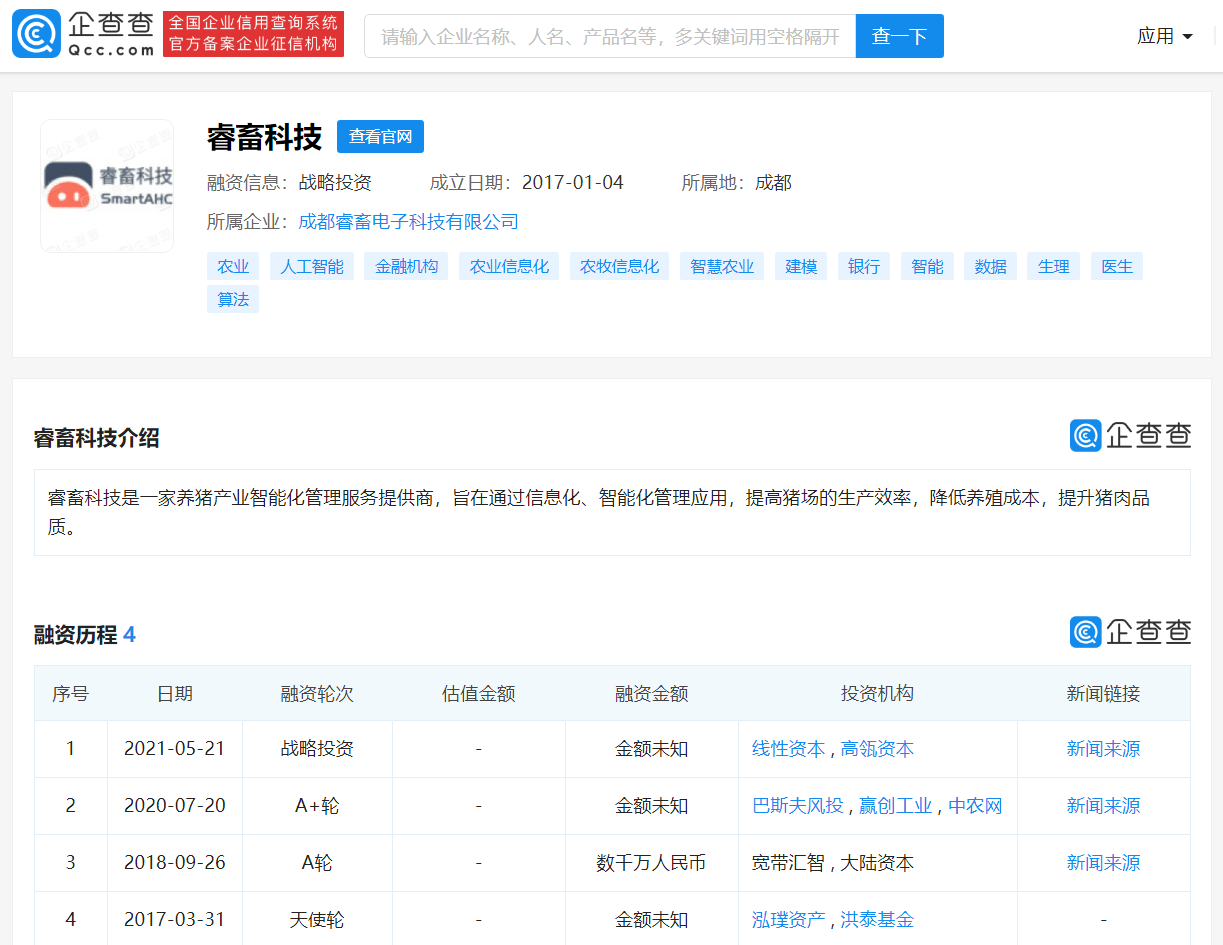Expand the 应用 dropdown menu

click(1165, 36)
